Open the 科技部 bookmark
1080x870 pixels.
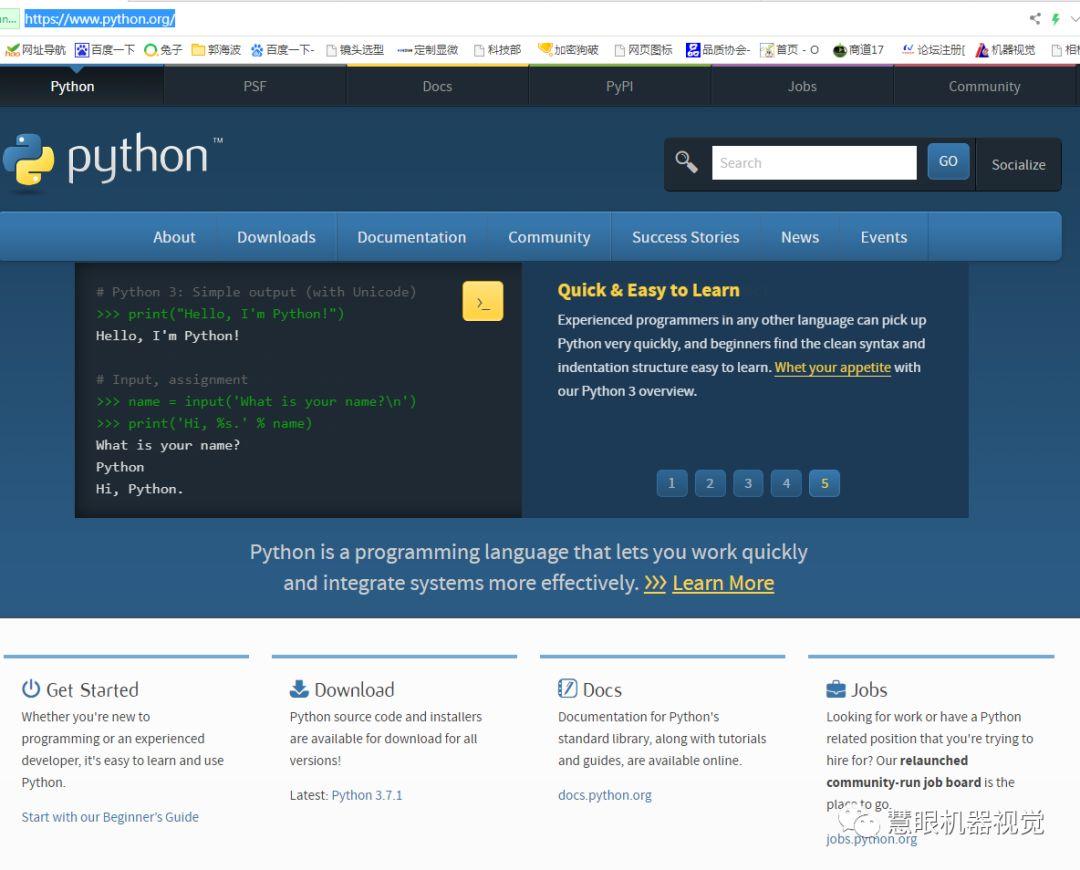coord(497,50)
